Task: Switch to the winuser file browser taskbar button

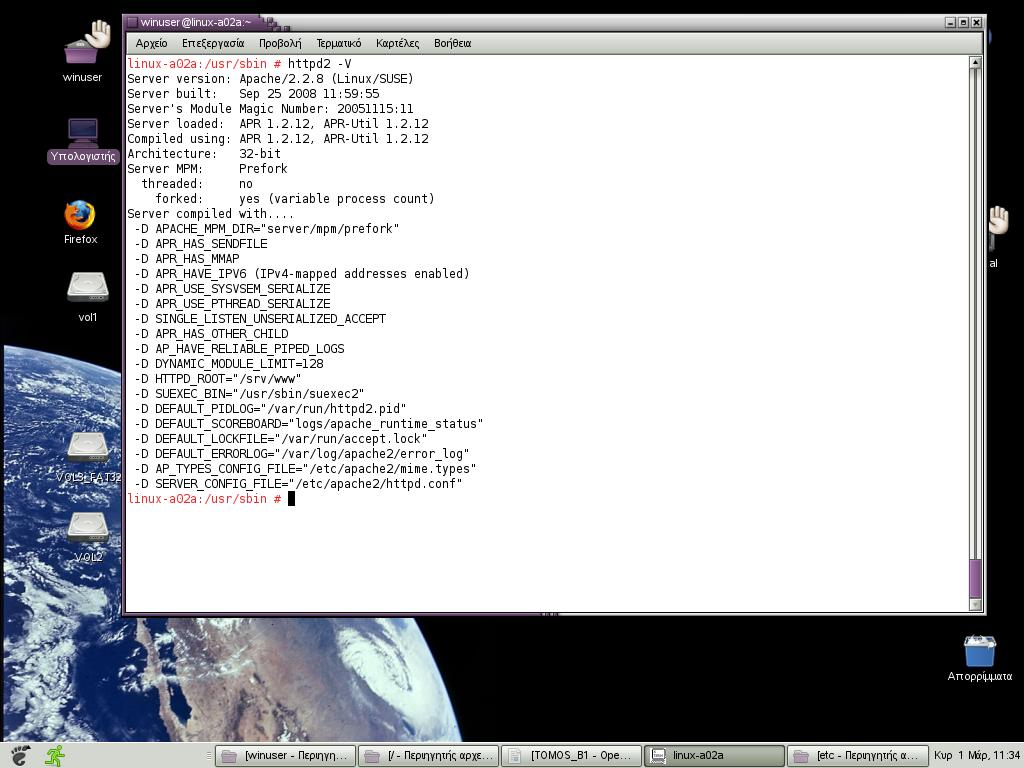Action: (x=285, y=756)
